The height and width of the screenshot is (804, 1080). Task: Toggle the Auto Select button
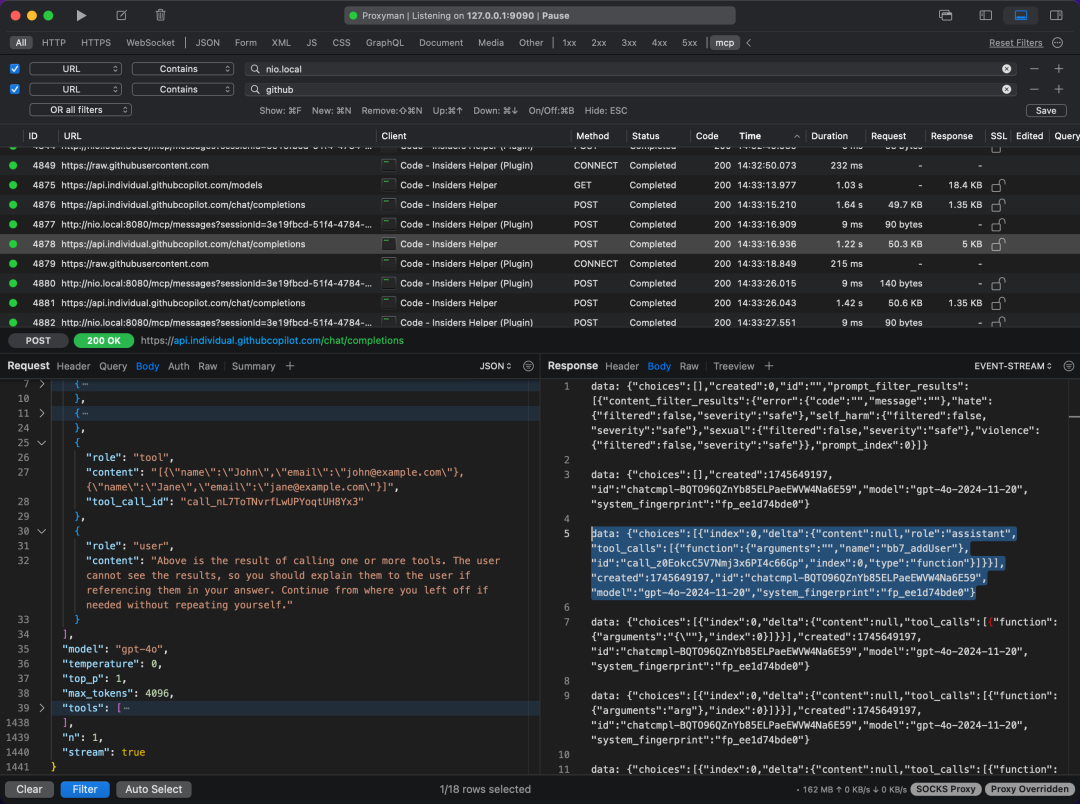pos(154,789)
